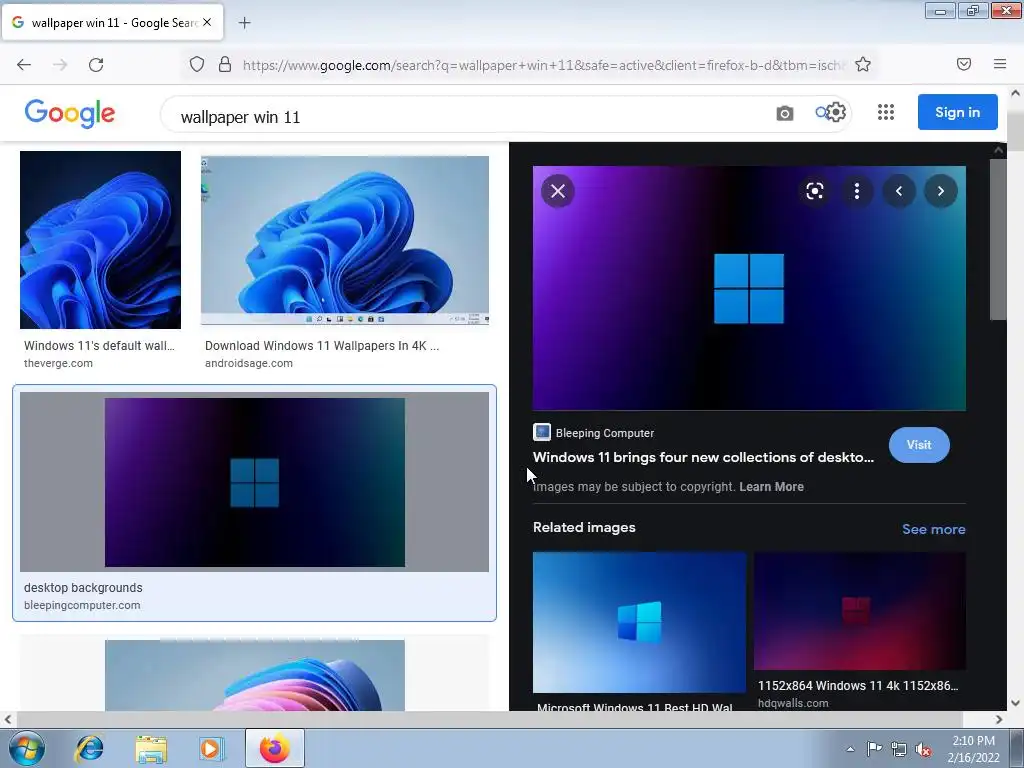Open the Google apps grid
This screenshot has width=1024, height=768.
[x=886, y=112]
